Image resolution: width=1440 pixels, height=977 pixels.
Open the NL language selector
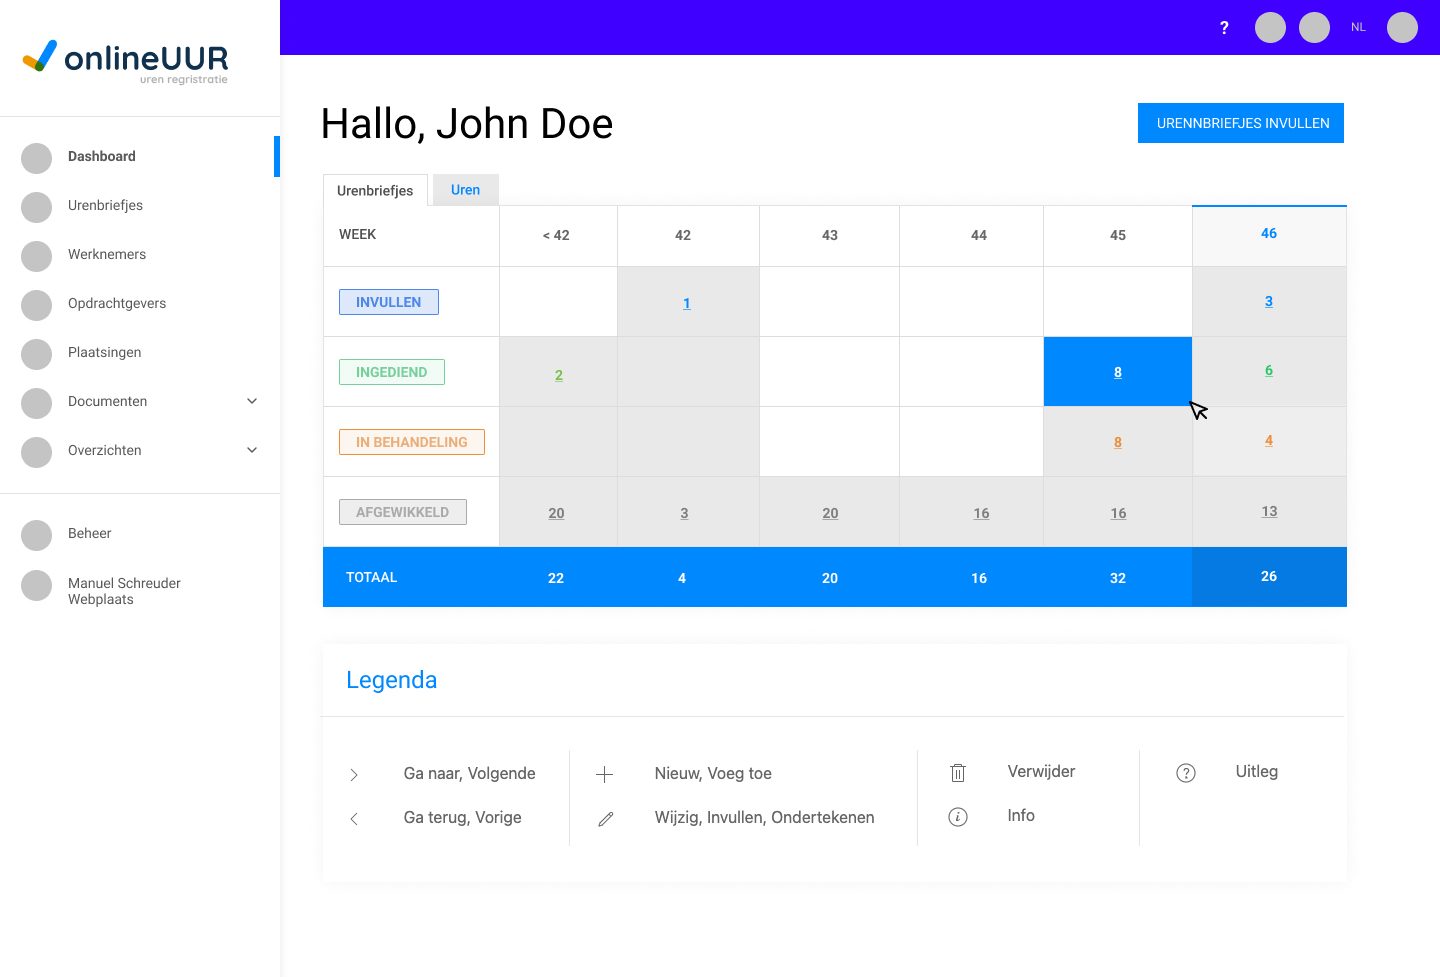coord(1358,28)
